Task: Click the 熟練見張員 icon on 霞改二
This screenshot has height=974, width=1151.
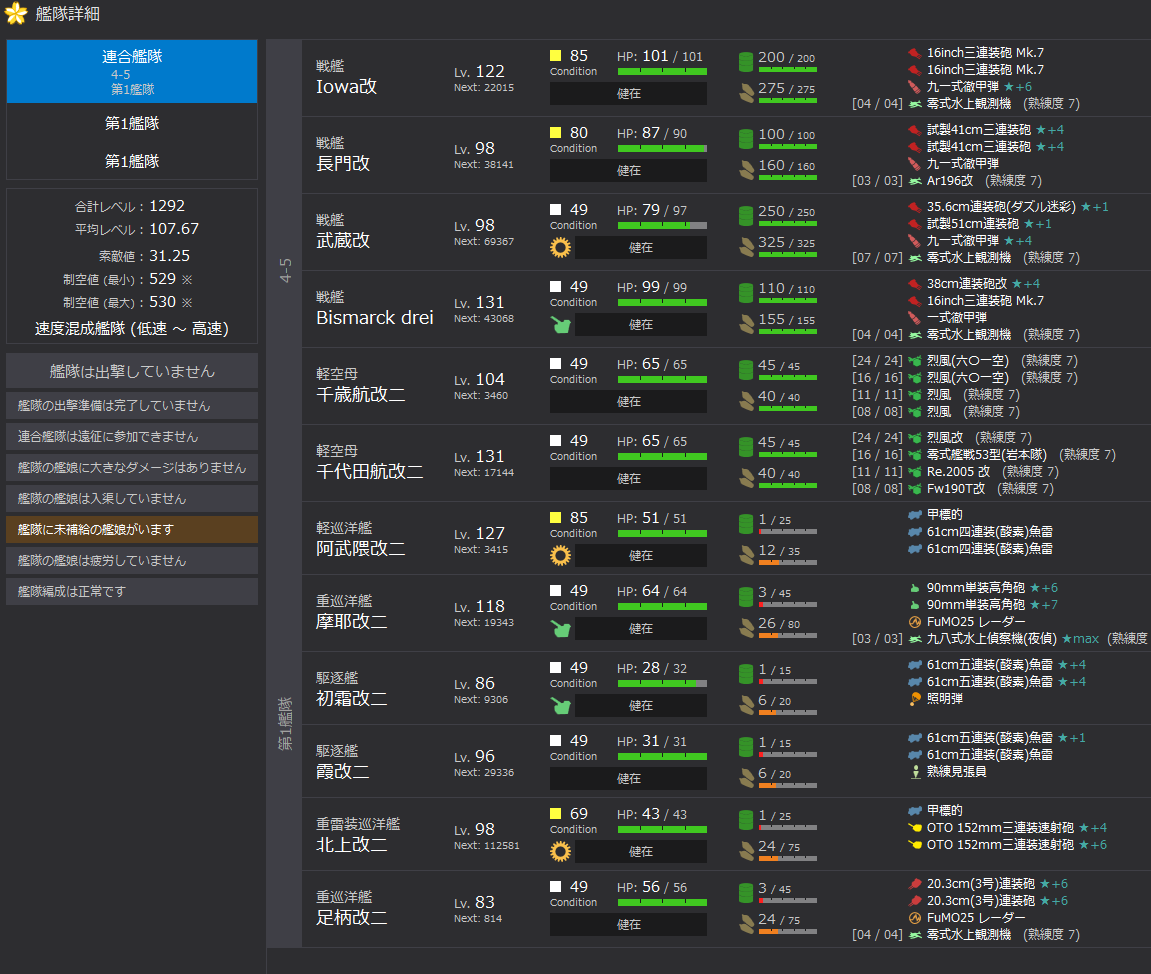Action: pos(914,772)
